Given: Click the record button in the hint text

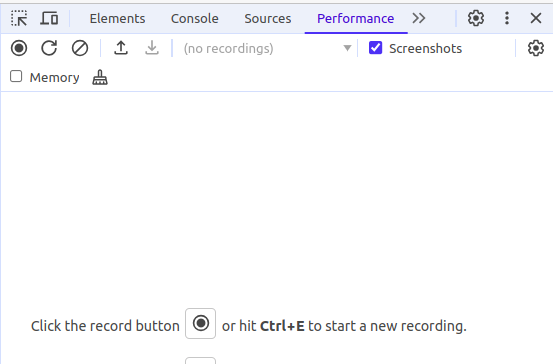Looking at the screenshot, I should (x=200, y=323).
